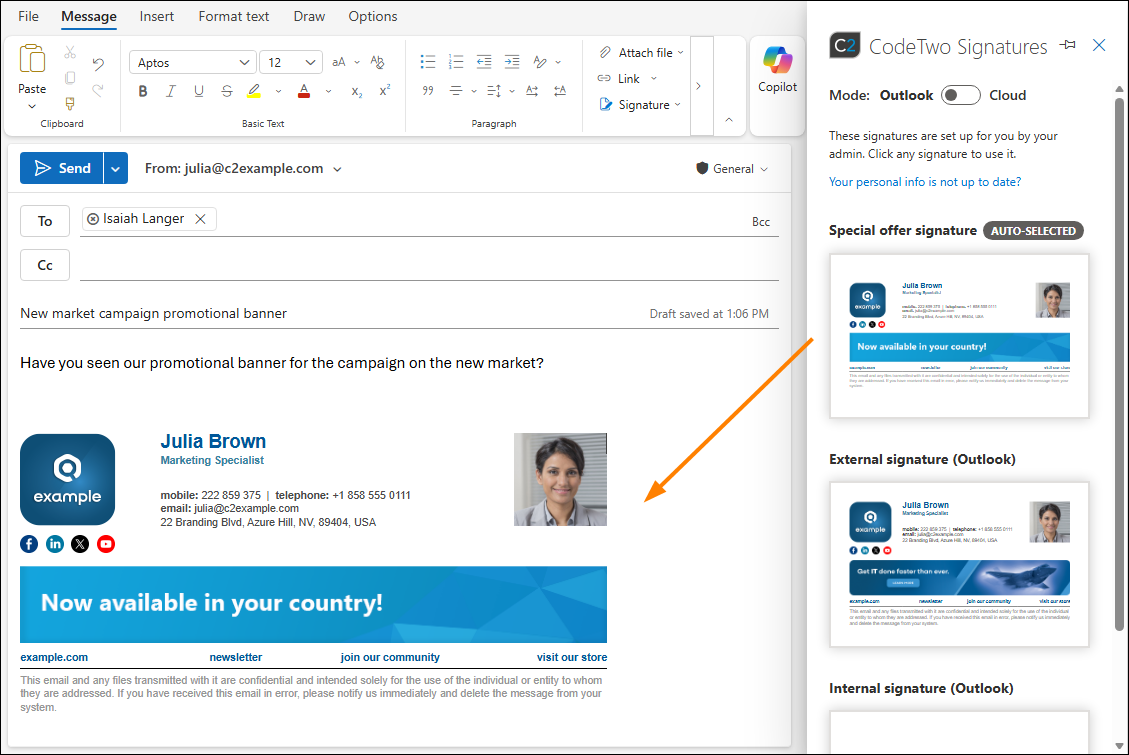Insert a bulleted list
The height and width of the screenshot is (755, 1129).
point(428,62)
